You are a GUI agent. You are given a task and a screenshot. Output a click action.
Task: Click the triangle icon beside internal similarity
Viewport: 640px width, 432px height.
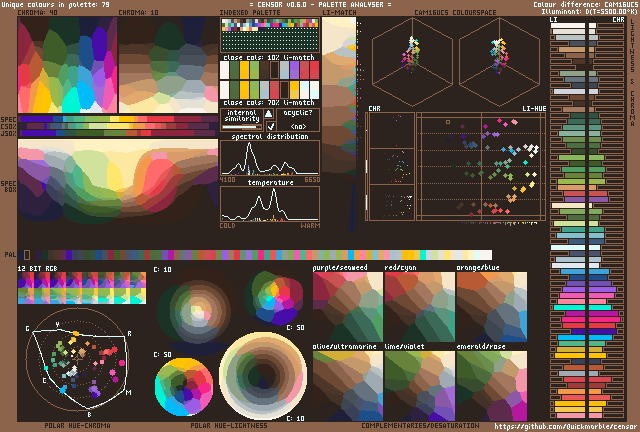[x=269, y=114]
